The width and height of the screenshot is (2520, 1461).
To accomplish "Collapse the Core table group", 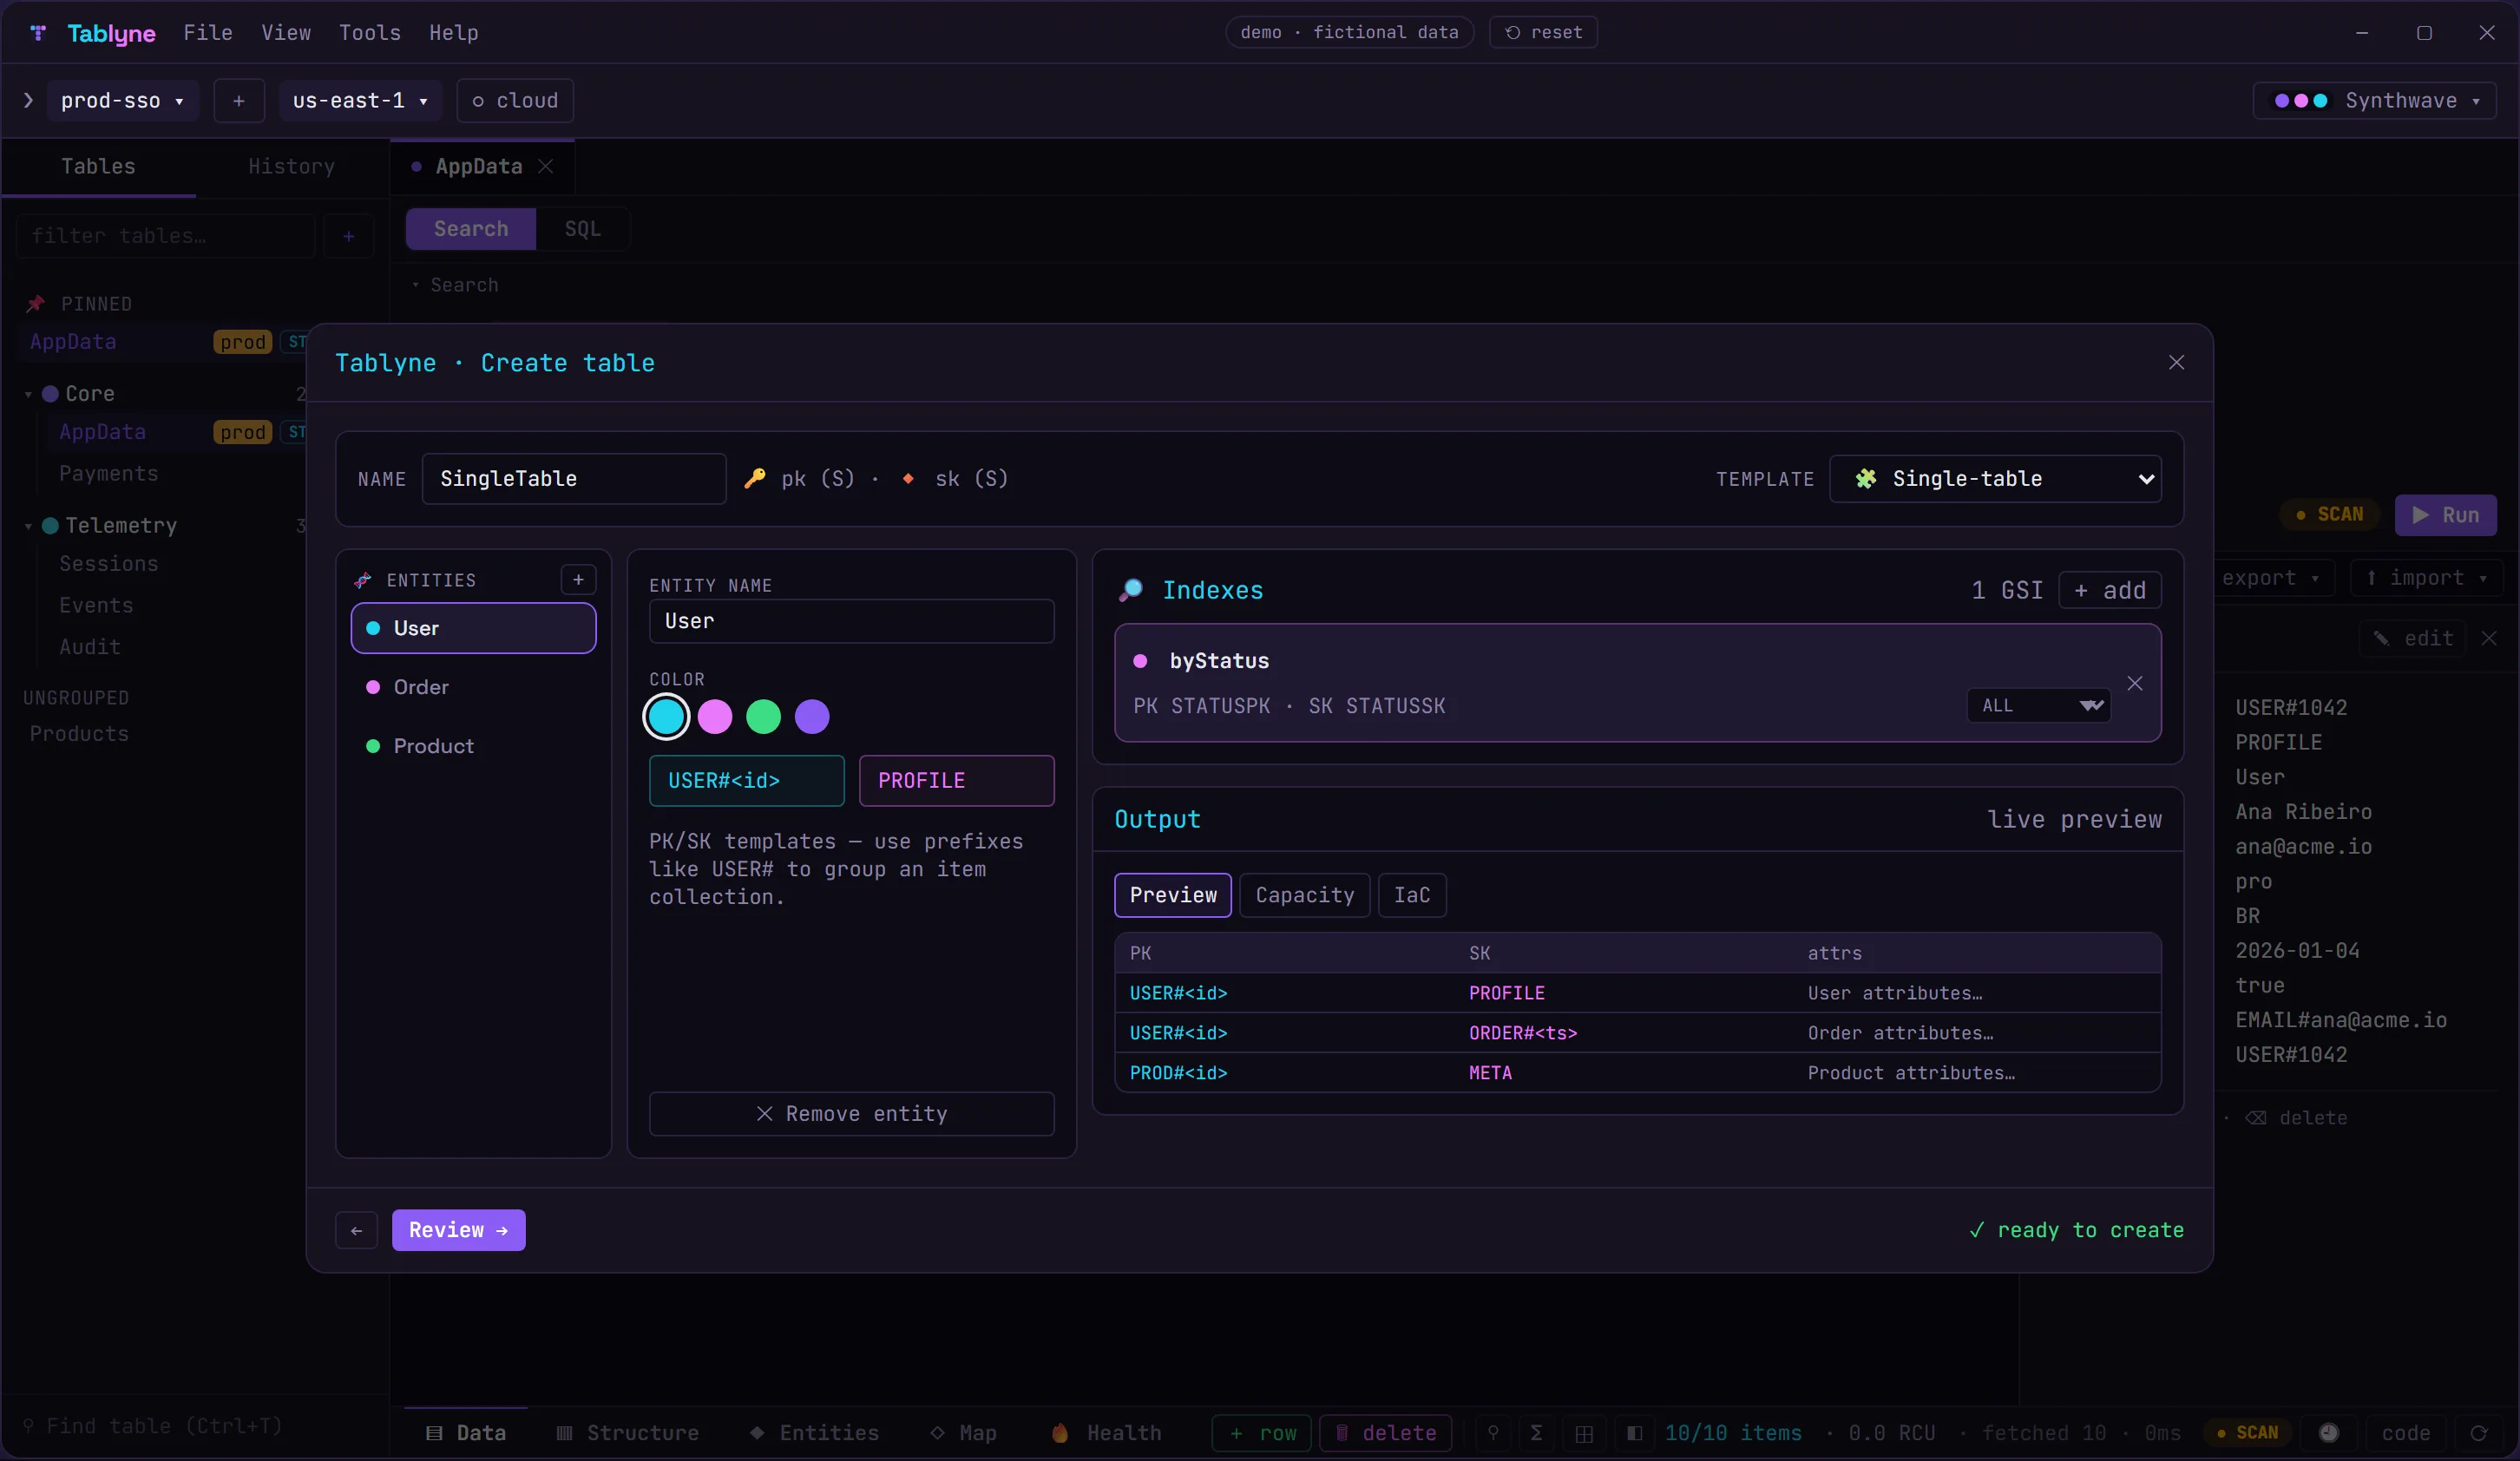I will (28, 394).
